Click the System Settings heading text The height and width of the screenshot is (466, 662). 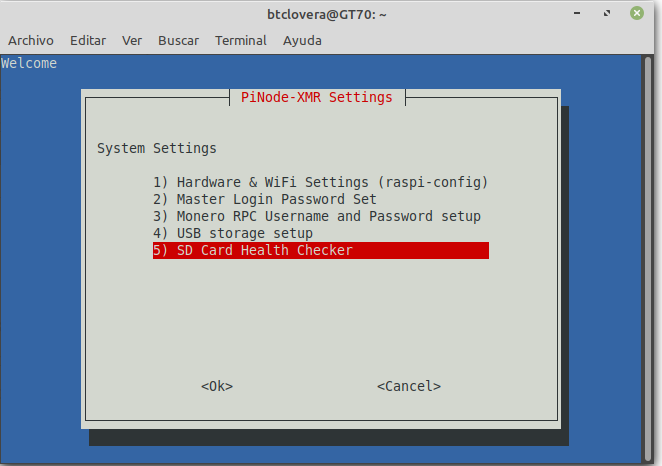click(x=157, y=149)
